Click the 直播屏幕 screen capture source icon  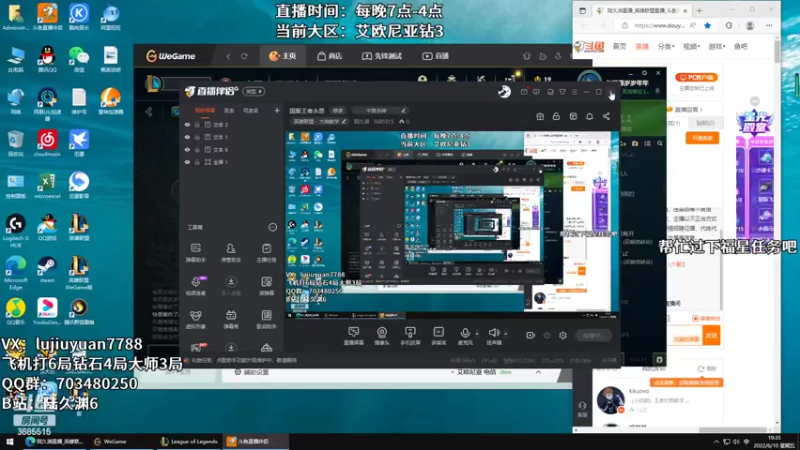coord(354,333)
